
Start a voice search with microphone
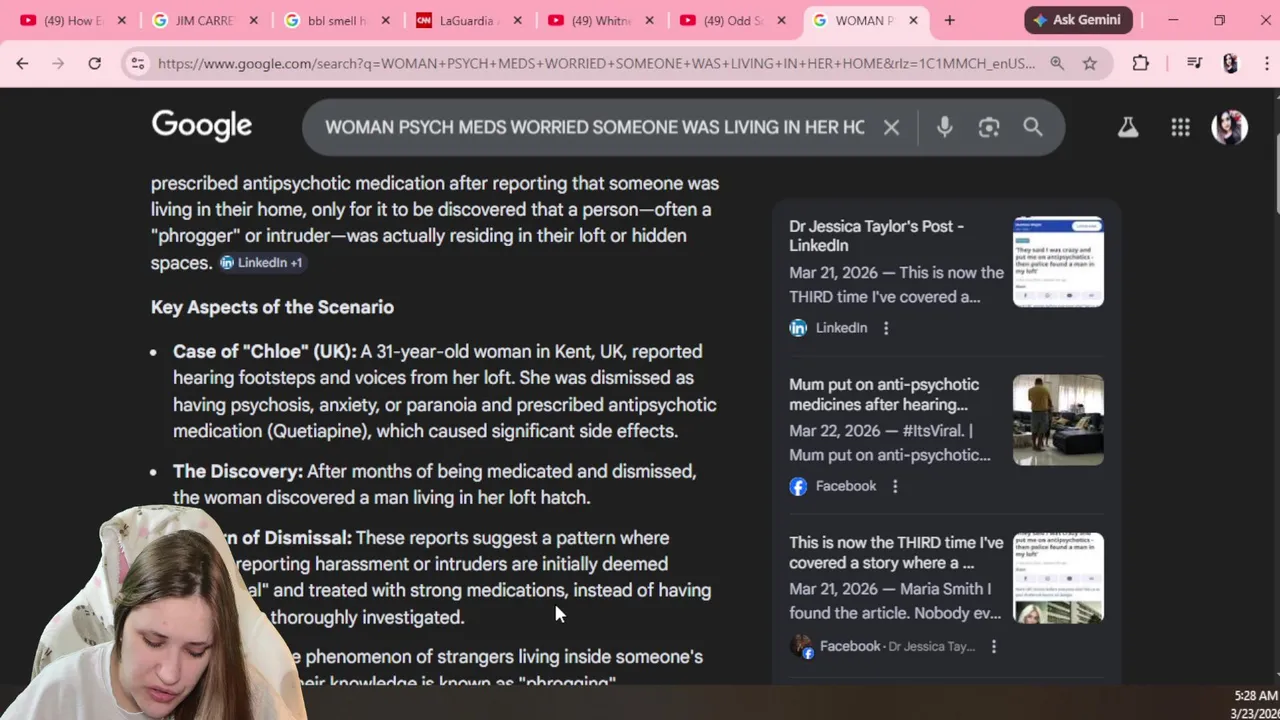coord(944,127)
